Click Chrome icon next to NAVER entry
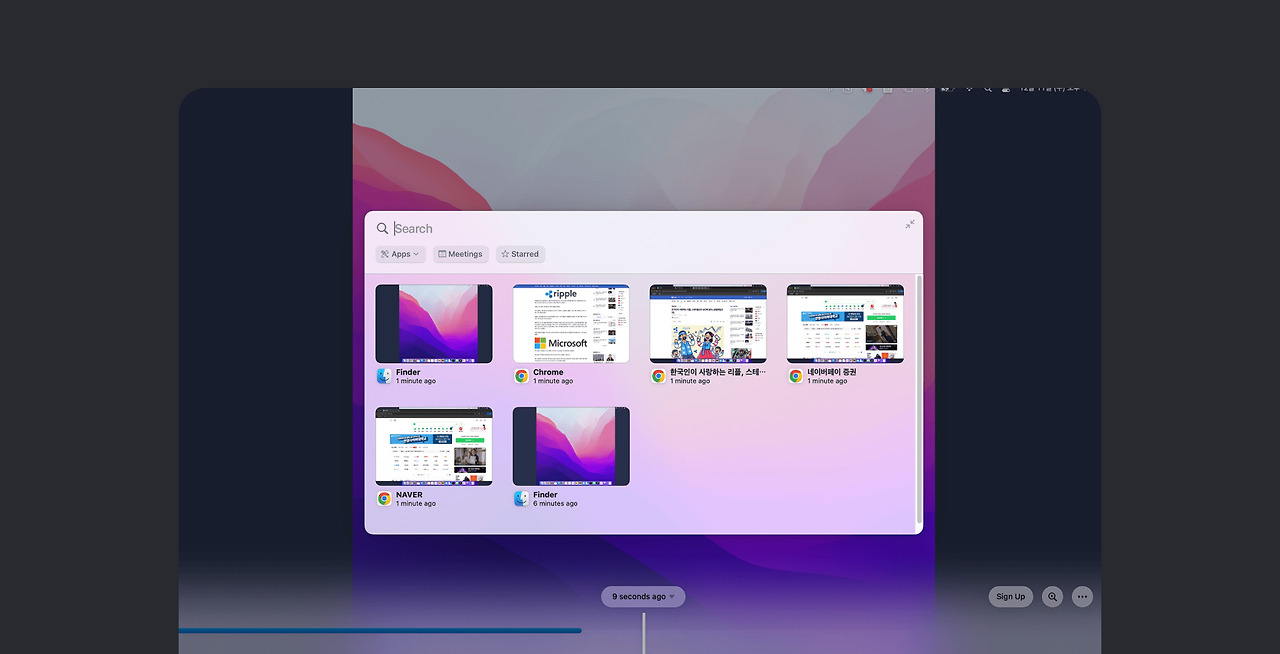This screenshot has height=654, width=1280. pyautogui.click(x=384, y=499)
